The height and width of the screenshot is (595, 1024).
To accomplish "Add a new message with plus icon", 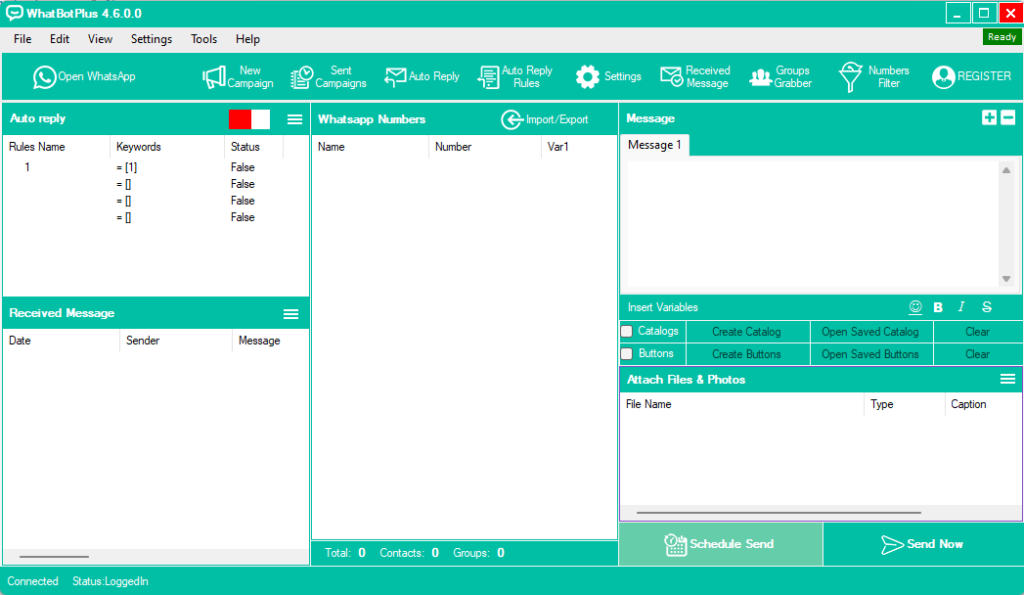I will [x=989, y=118].
